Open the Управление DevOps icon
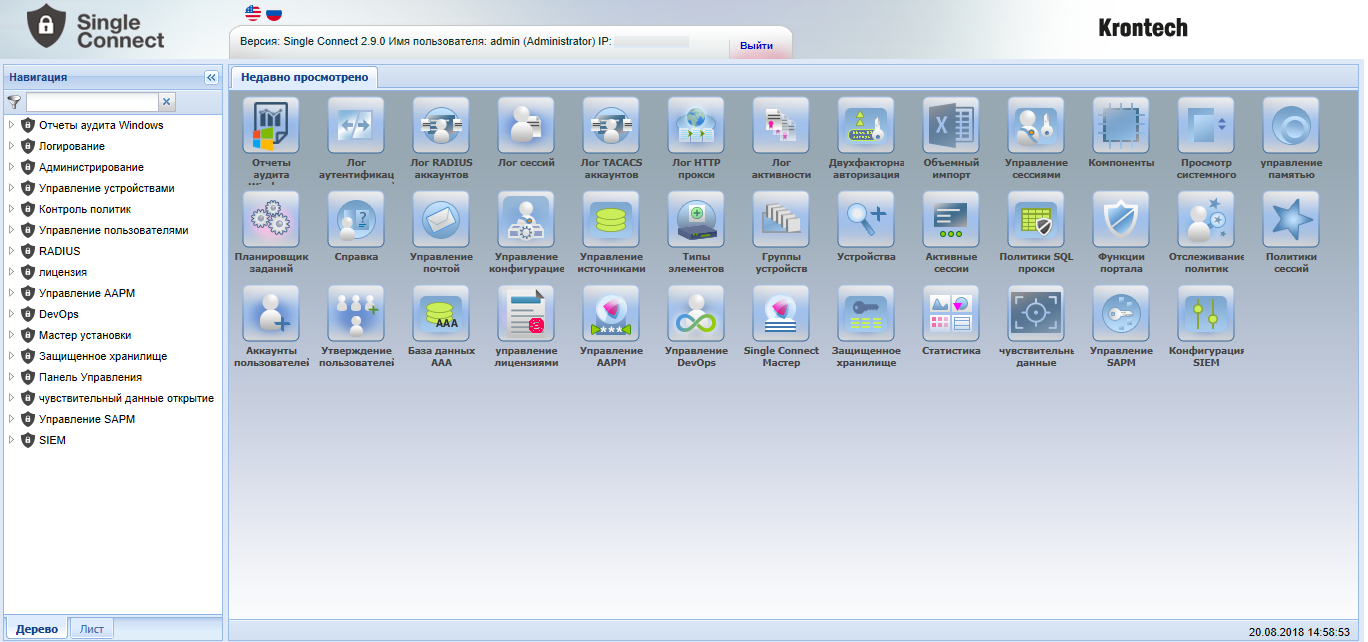1368x642 pixels. [696, 313]
